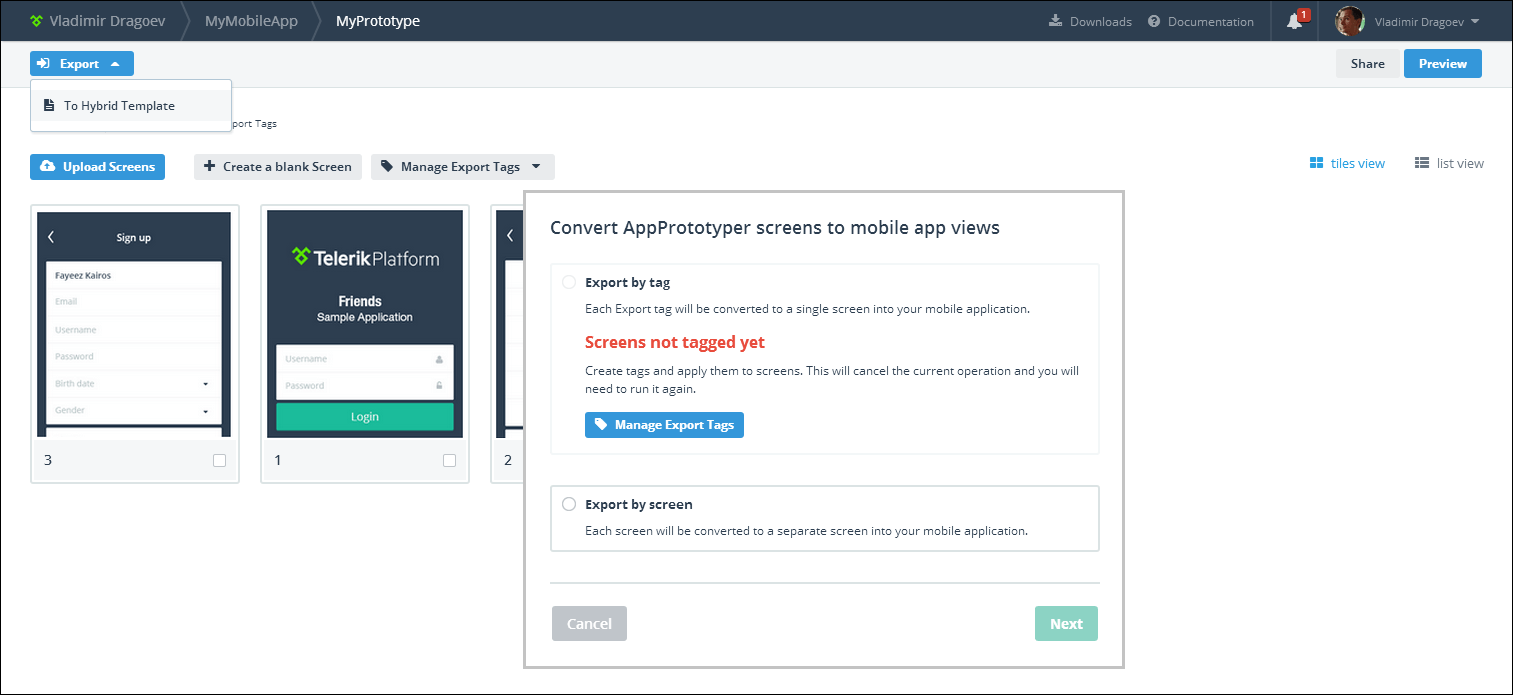Click the Cancel button in dialog
1513x695 pixels.
[589, 624]
